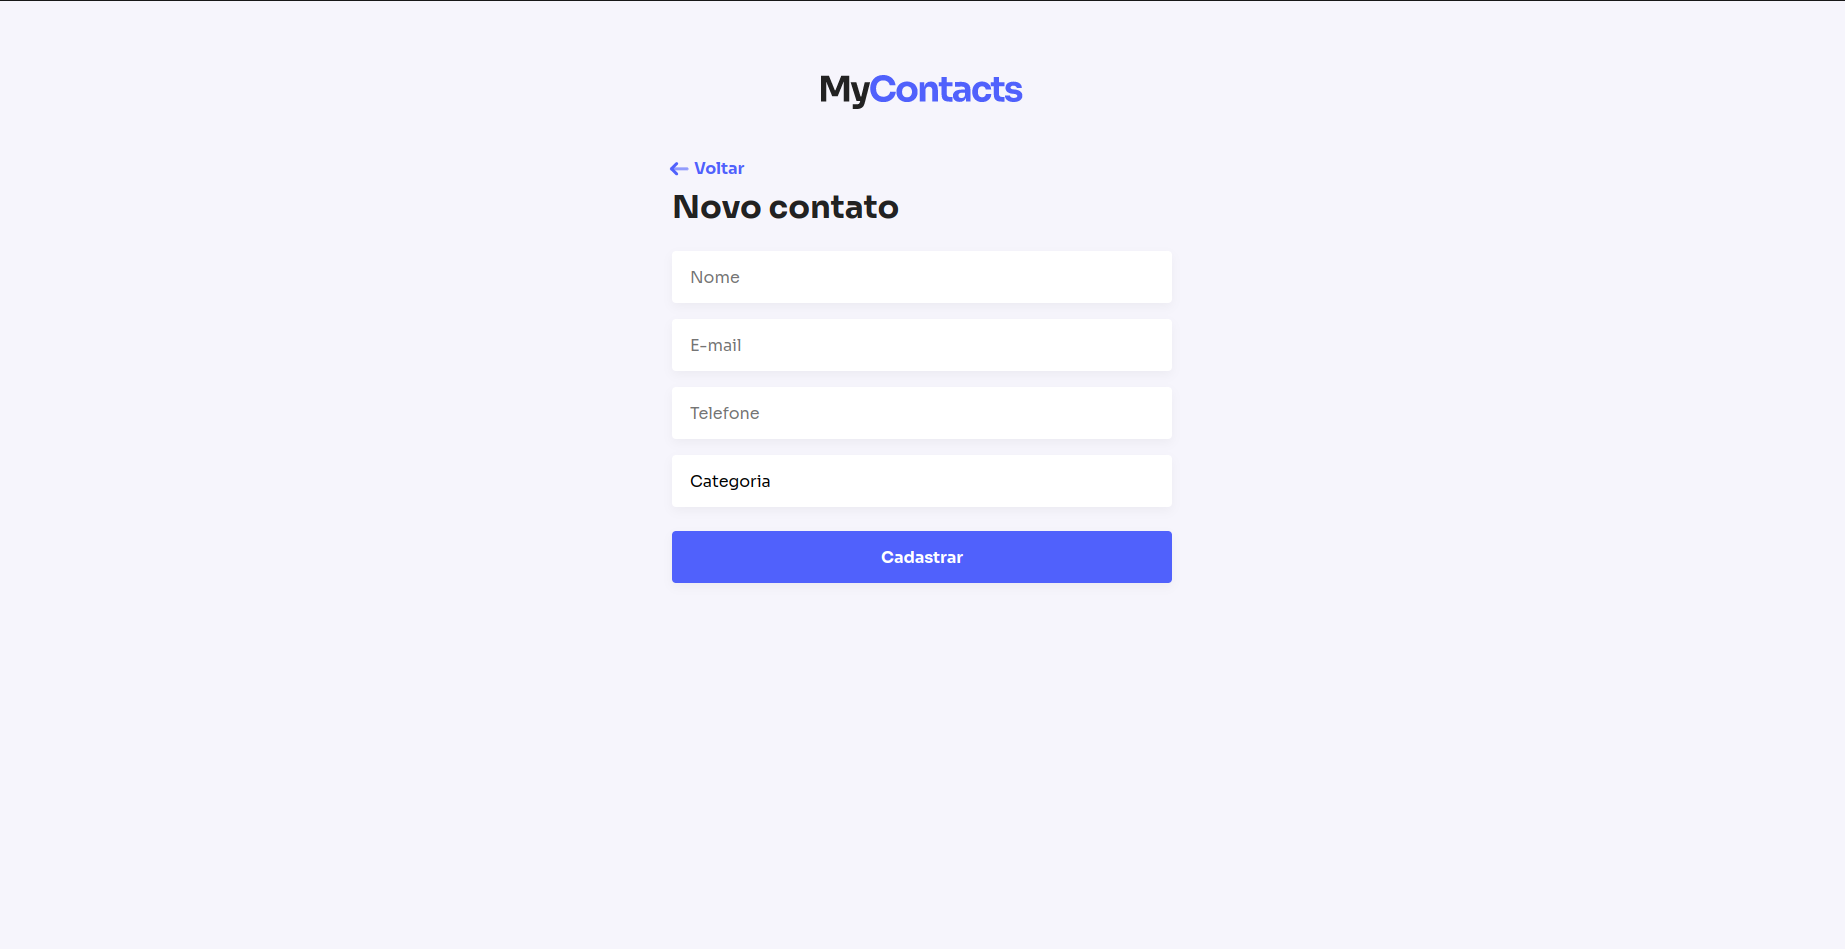1845x949 pixels.
Task: Focus the Nome input field
Action: [x=922, y=277]
